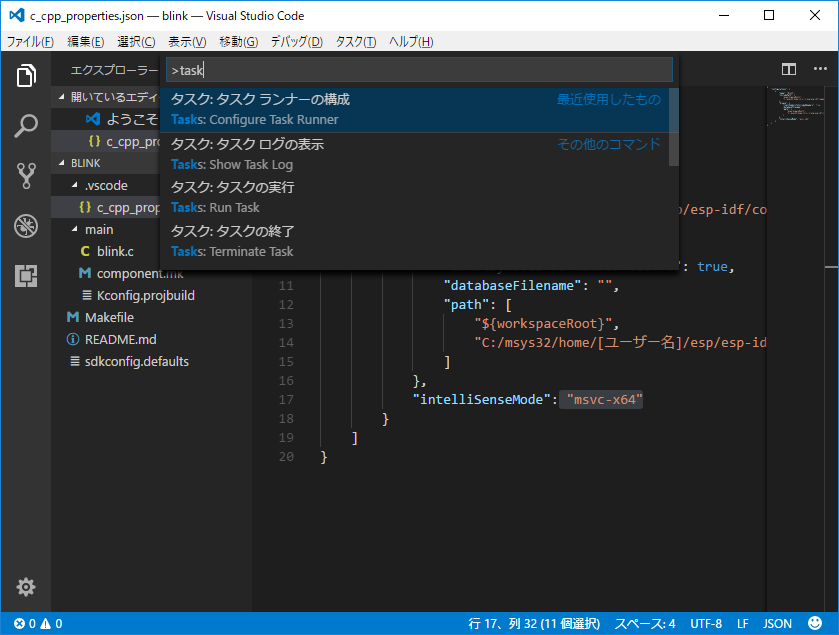This screenshot has width=839, height=635.
Task: Open component.mk in main folder
Action: [151, 273]
